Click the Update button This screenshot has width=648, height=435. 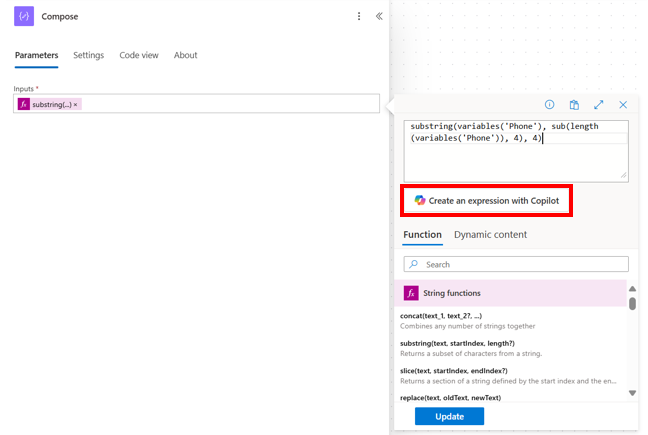pos(449,416)
